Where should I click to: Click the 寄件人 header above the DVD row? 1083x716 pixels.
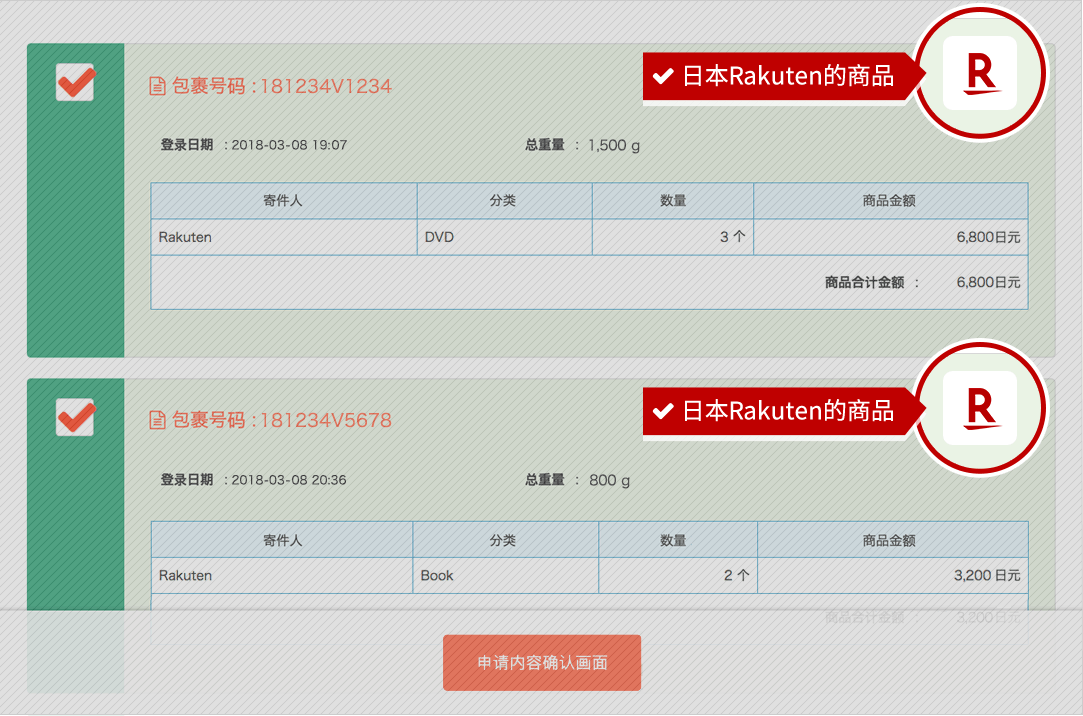283,201
